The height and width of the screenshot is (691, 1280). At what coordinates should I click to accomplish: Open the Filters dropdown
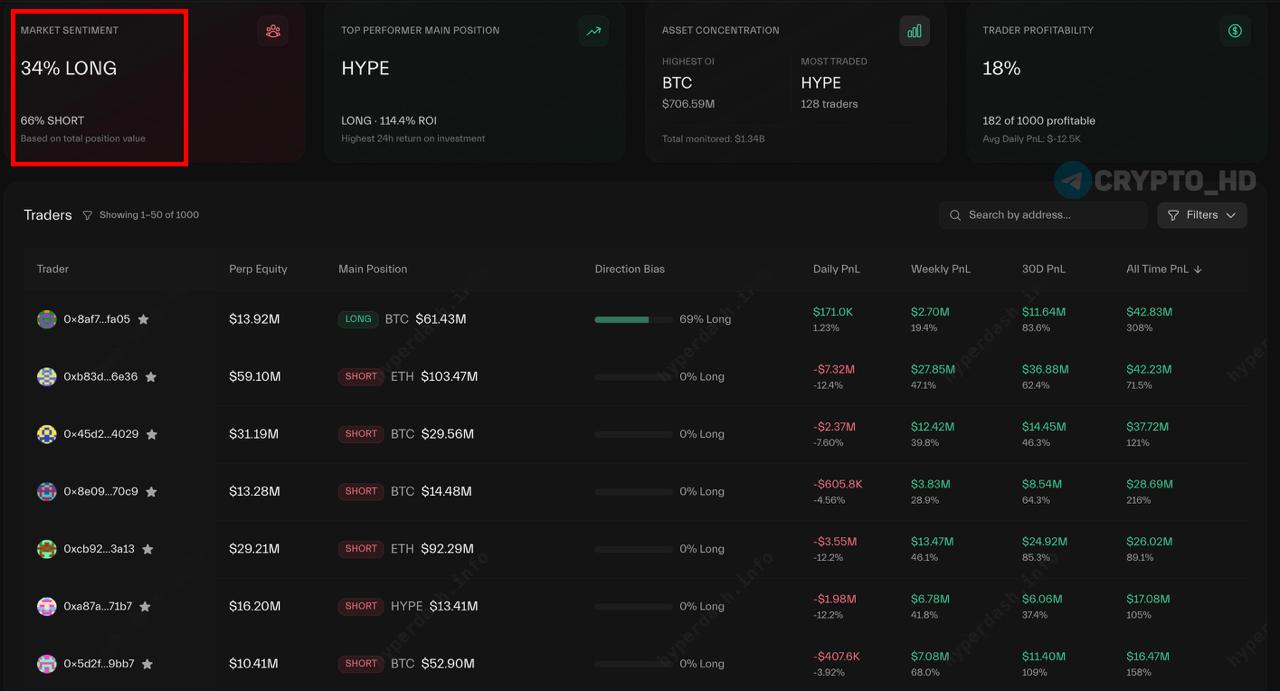click(1202, 215)
